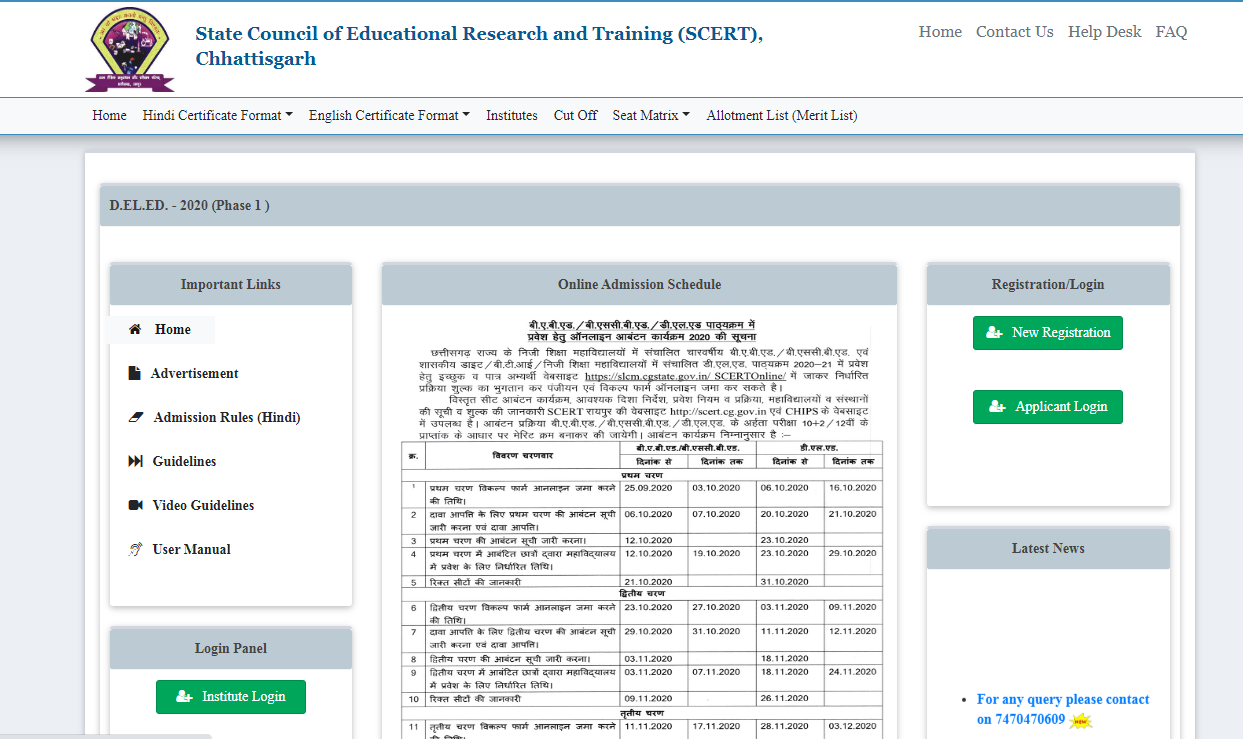Image resolution: width=1243 pixels, height=739 pixels.
Task: Click the Important Links panel heading
Action: coord(231,284)
